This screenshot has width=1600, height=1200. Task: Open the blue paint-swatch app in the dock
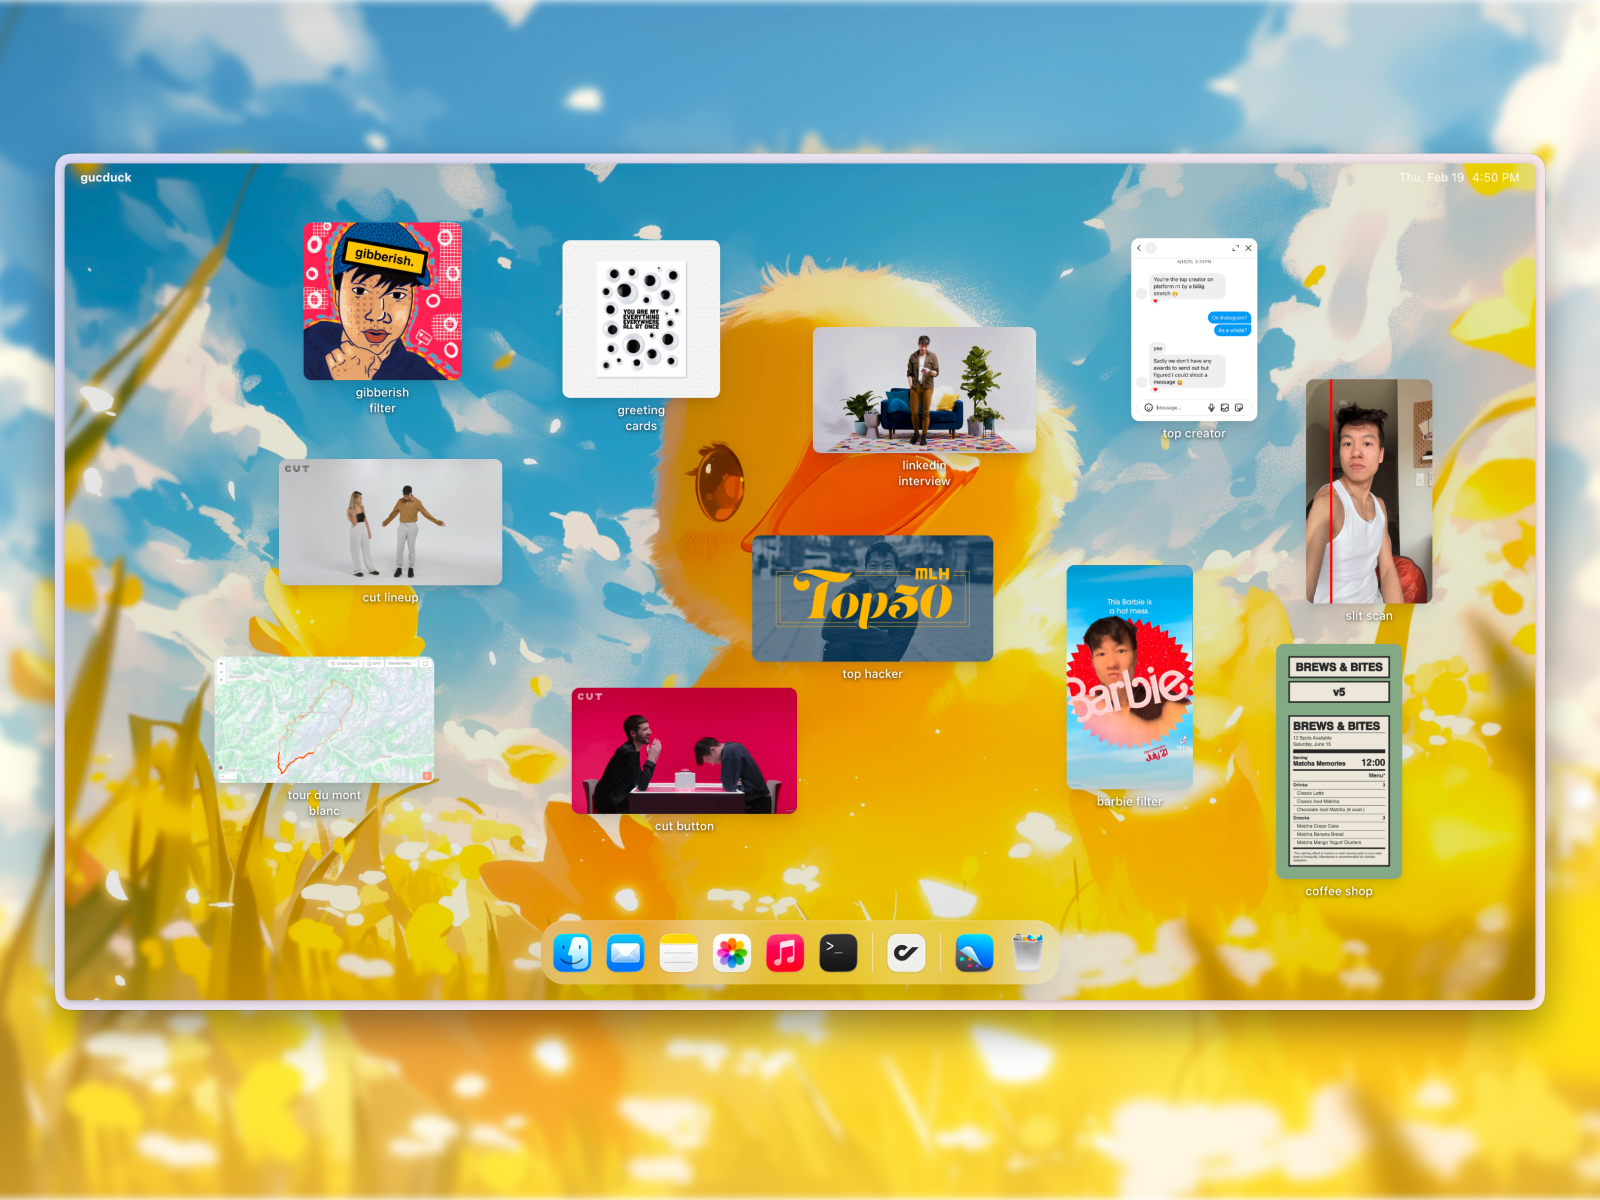pos(974,953)
